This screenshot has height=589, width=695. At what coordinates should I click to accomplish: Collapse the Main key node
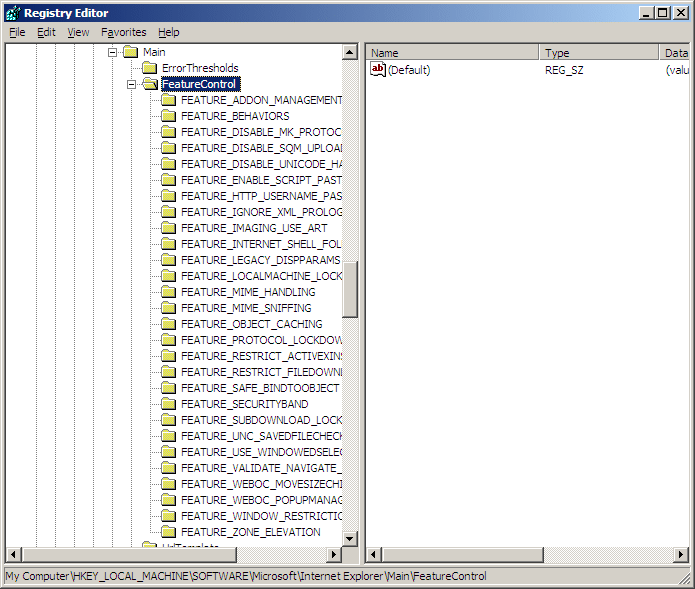tap(113, 52)
